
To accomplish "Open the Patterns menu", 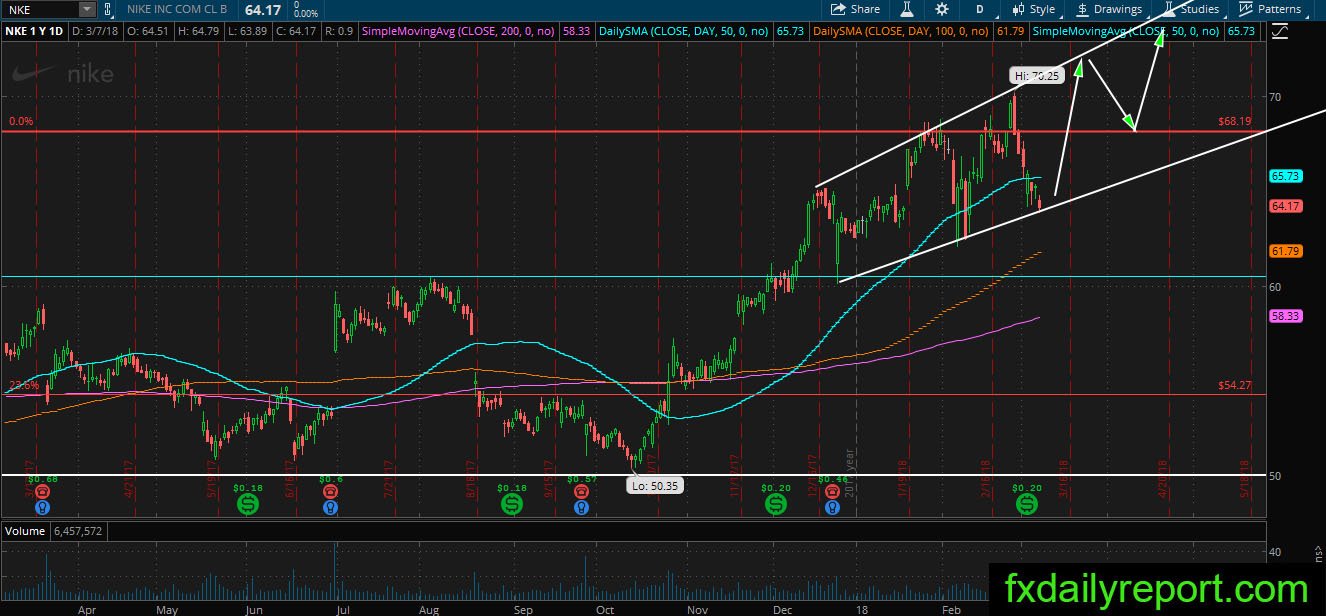I will [1270, 9].
